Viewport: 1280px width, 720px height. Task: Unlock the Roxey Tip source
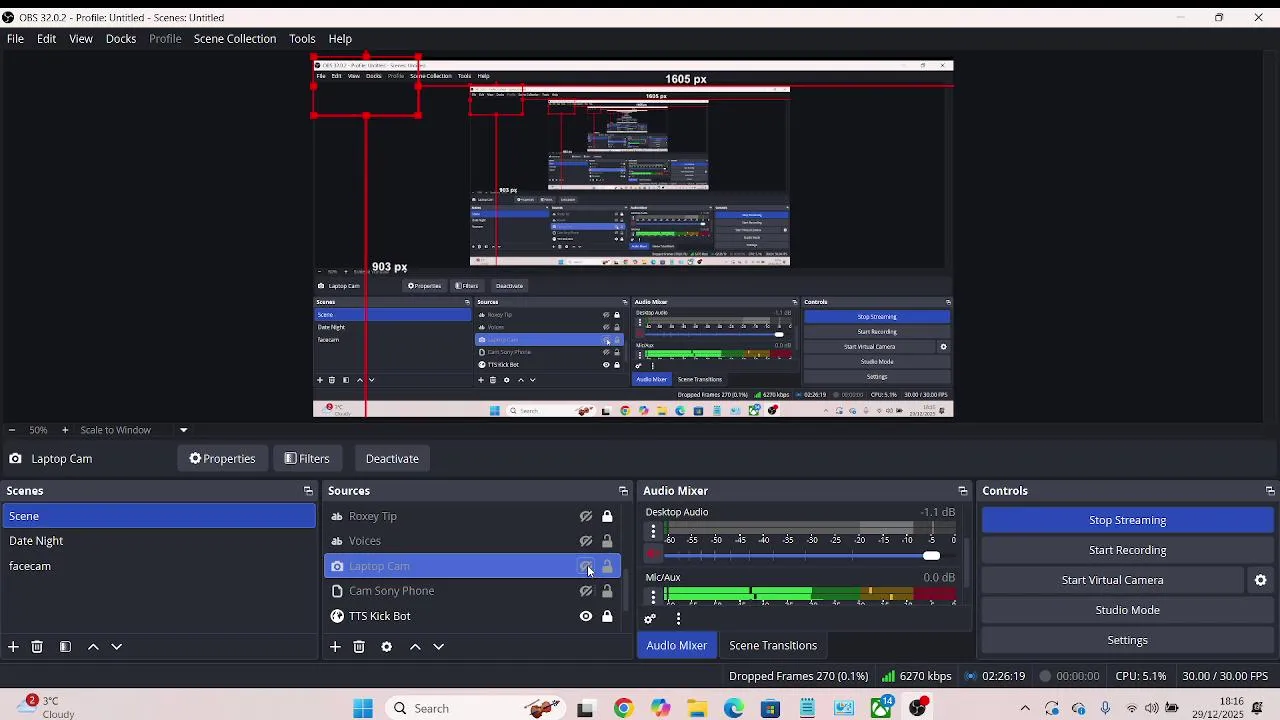pos(607,517)
